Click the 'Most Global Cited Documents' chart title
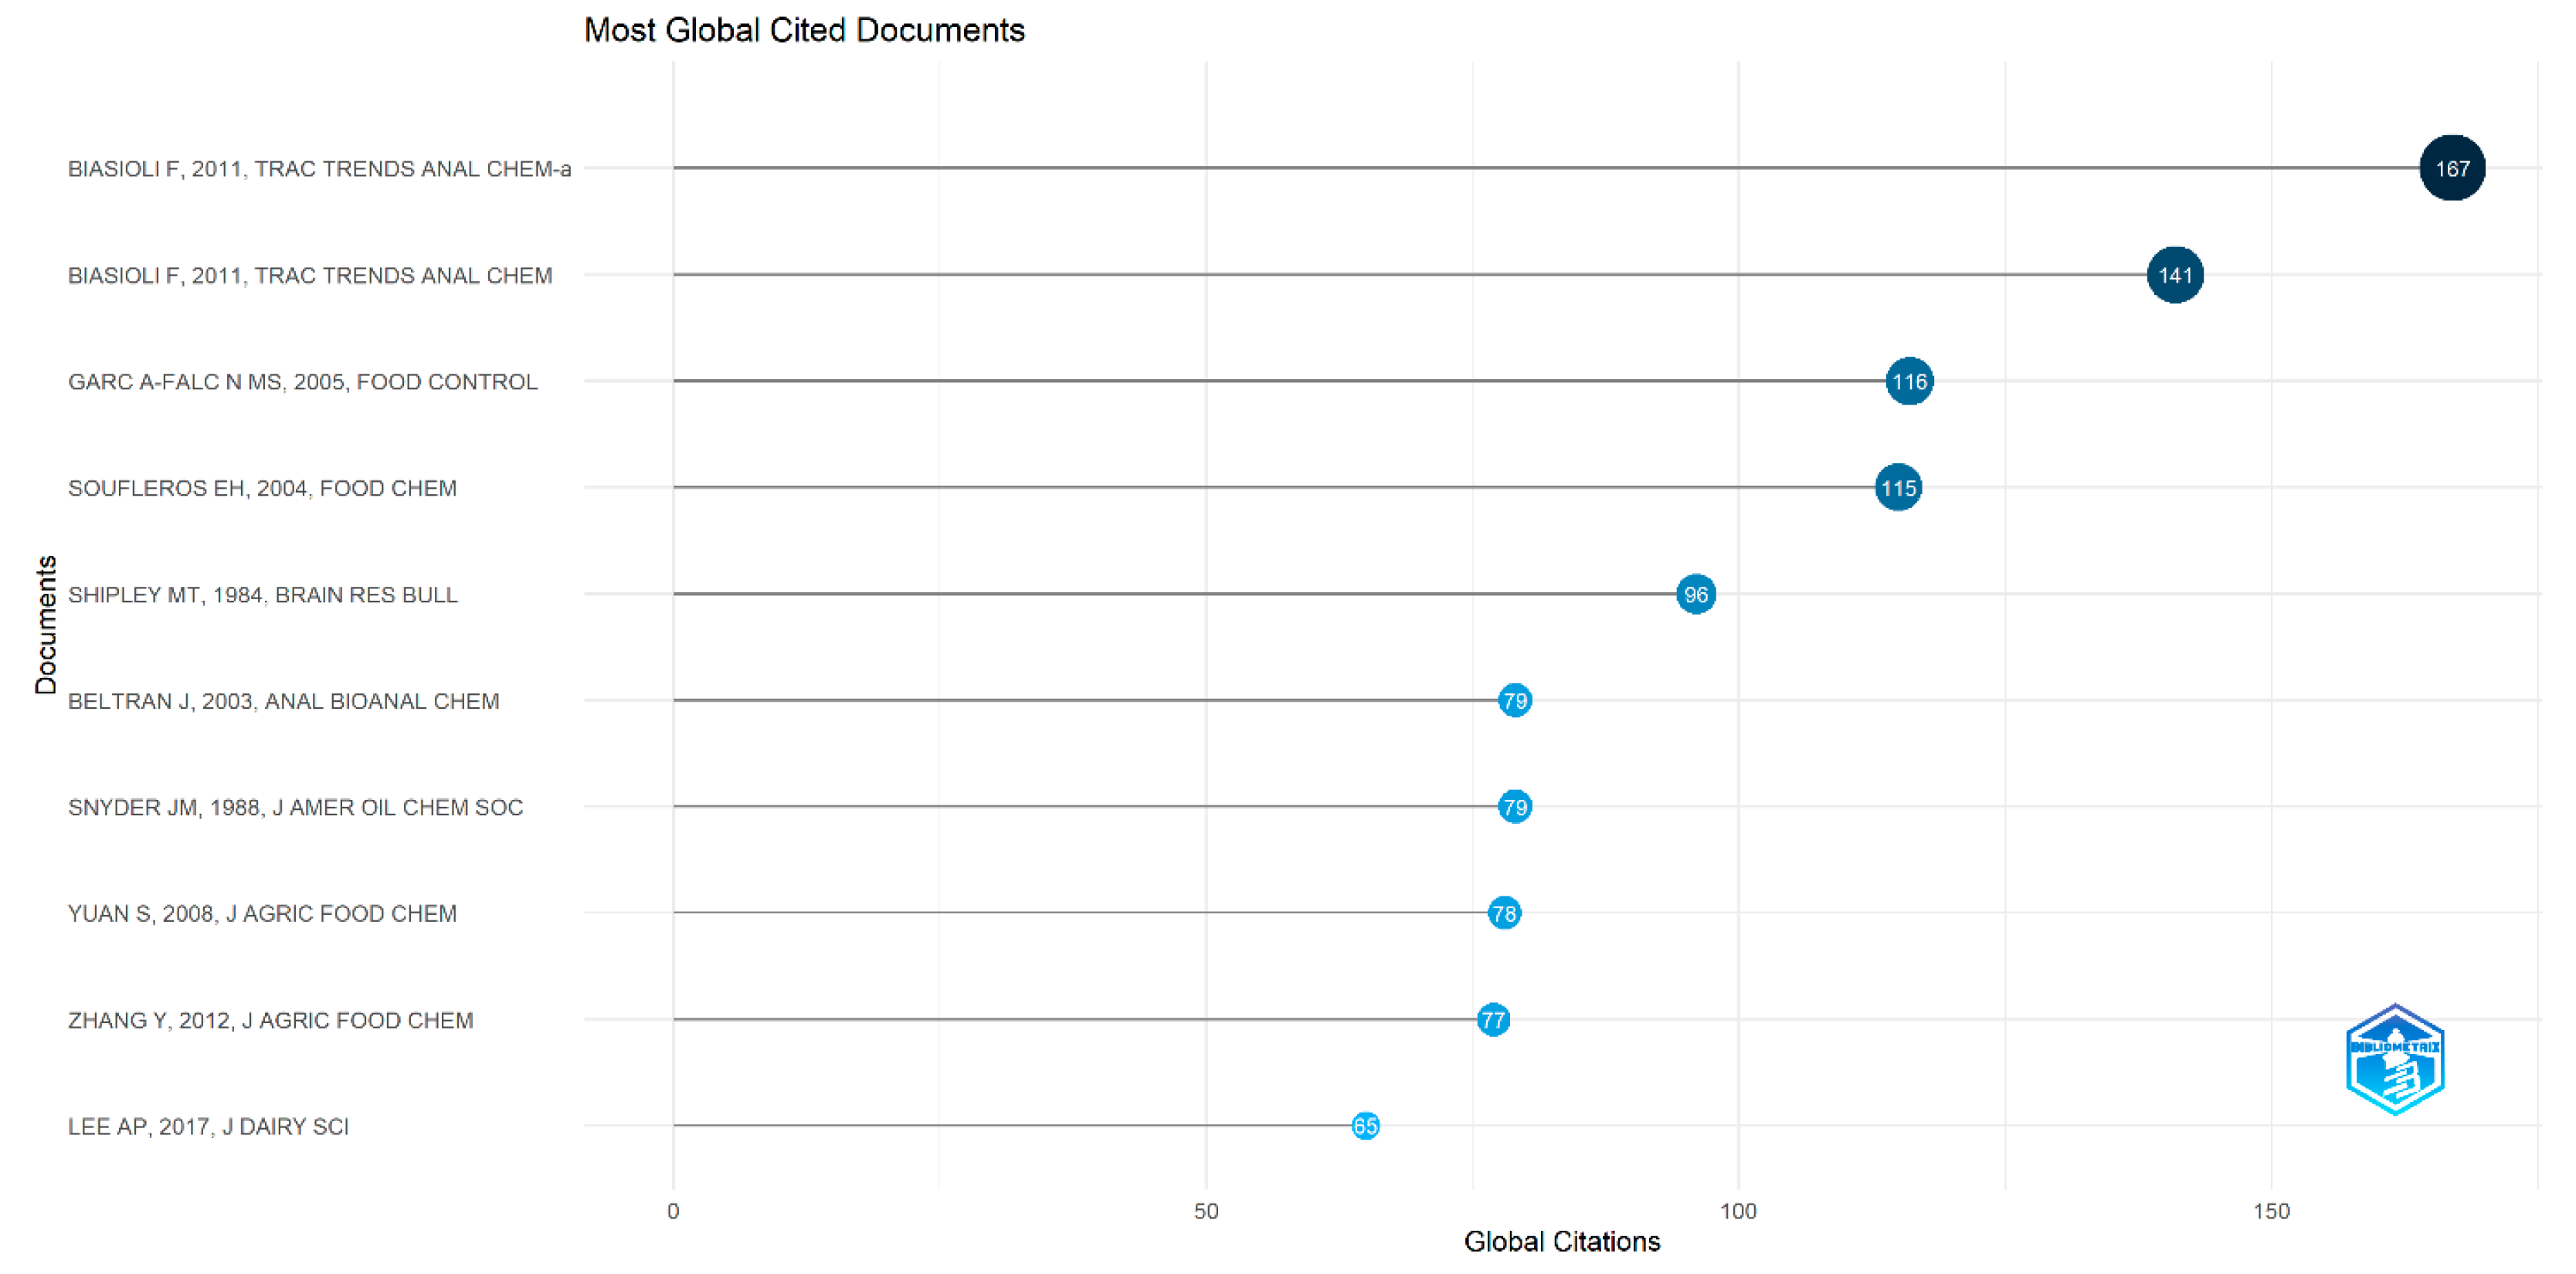 804,30
